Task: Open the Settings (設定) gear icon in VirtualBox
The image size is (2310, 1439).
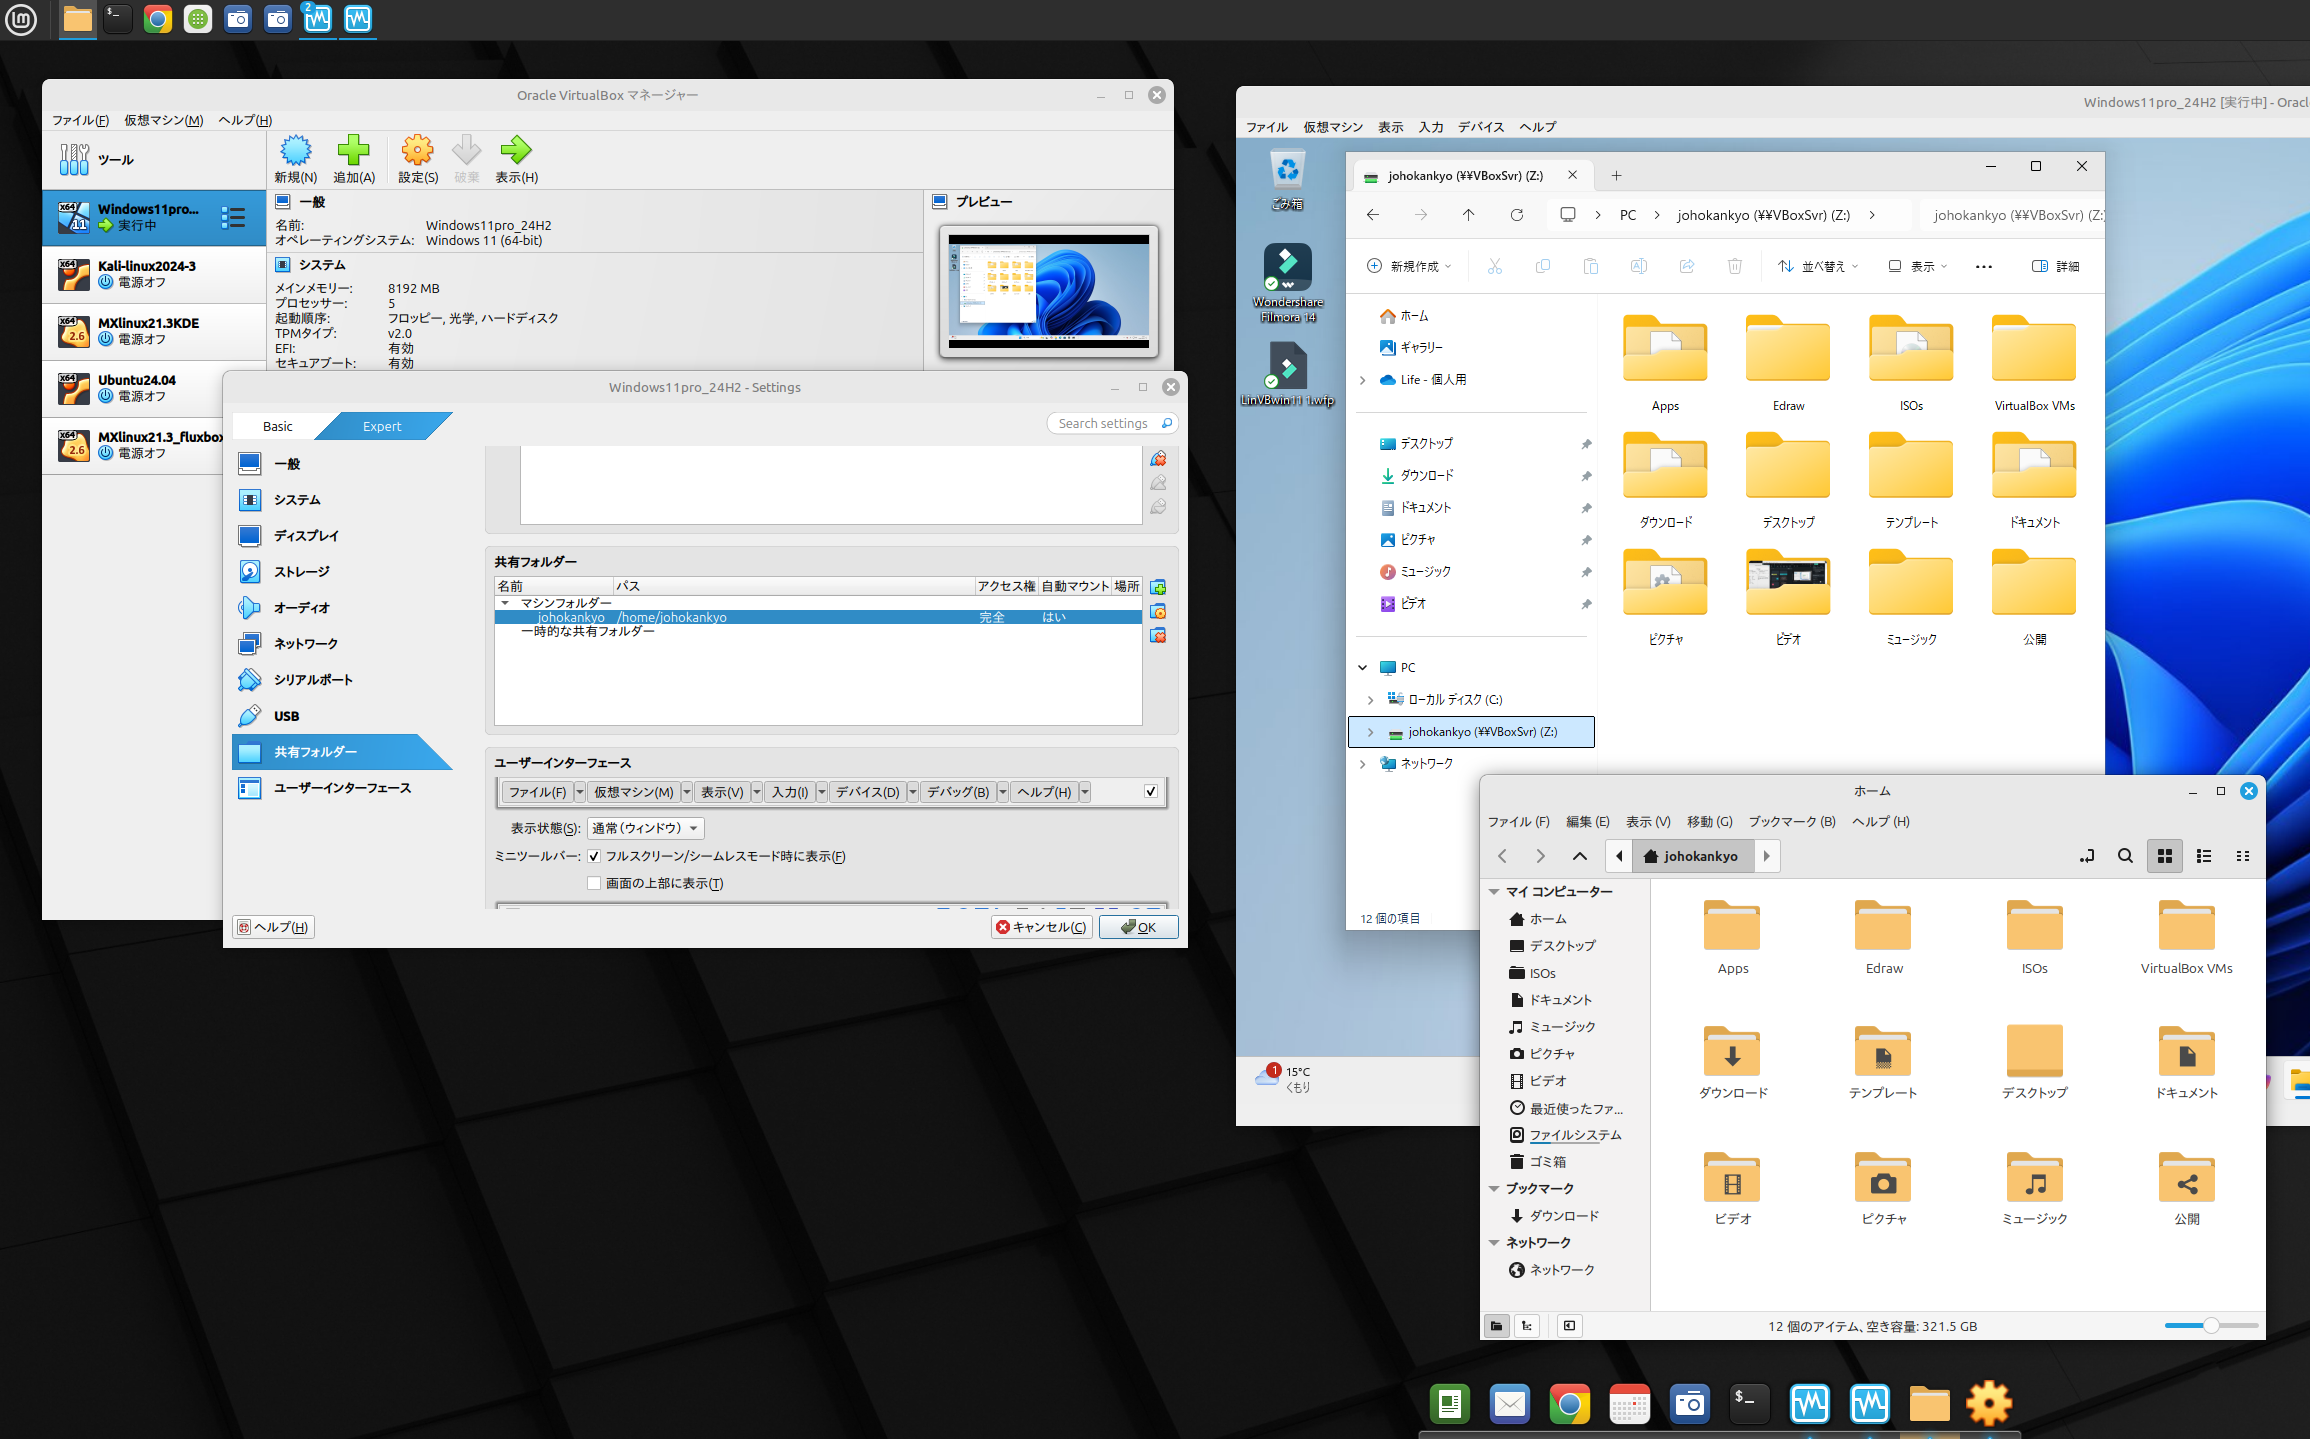Action: pyautogui.click(x=417, y=152)
